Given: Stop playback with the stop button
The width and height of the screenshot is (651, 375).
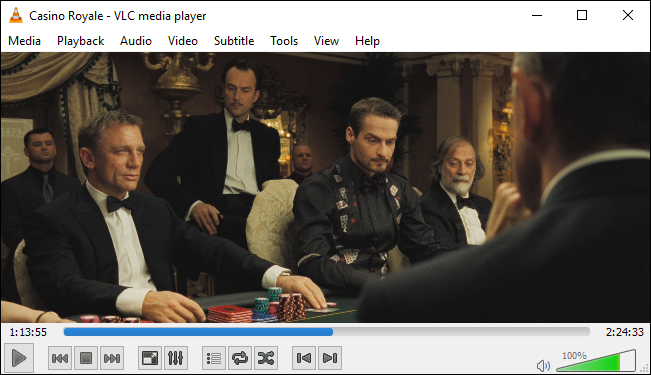Looking at the screenshot, I should tap(86, 358).
